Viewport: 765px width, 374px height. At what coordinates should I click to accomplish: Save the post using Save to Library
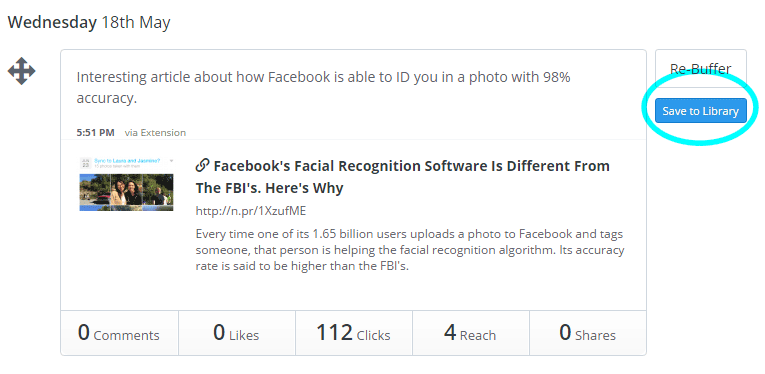(701, 111)
